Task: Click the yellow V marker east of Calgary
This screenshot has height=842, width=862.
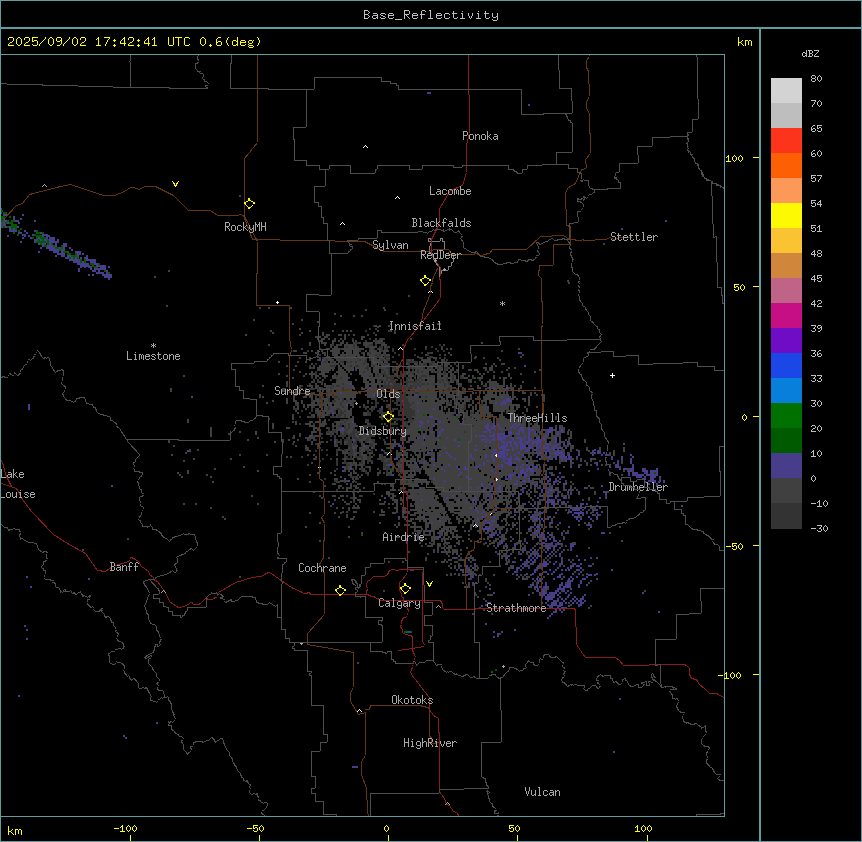Action: [429, 584]
